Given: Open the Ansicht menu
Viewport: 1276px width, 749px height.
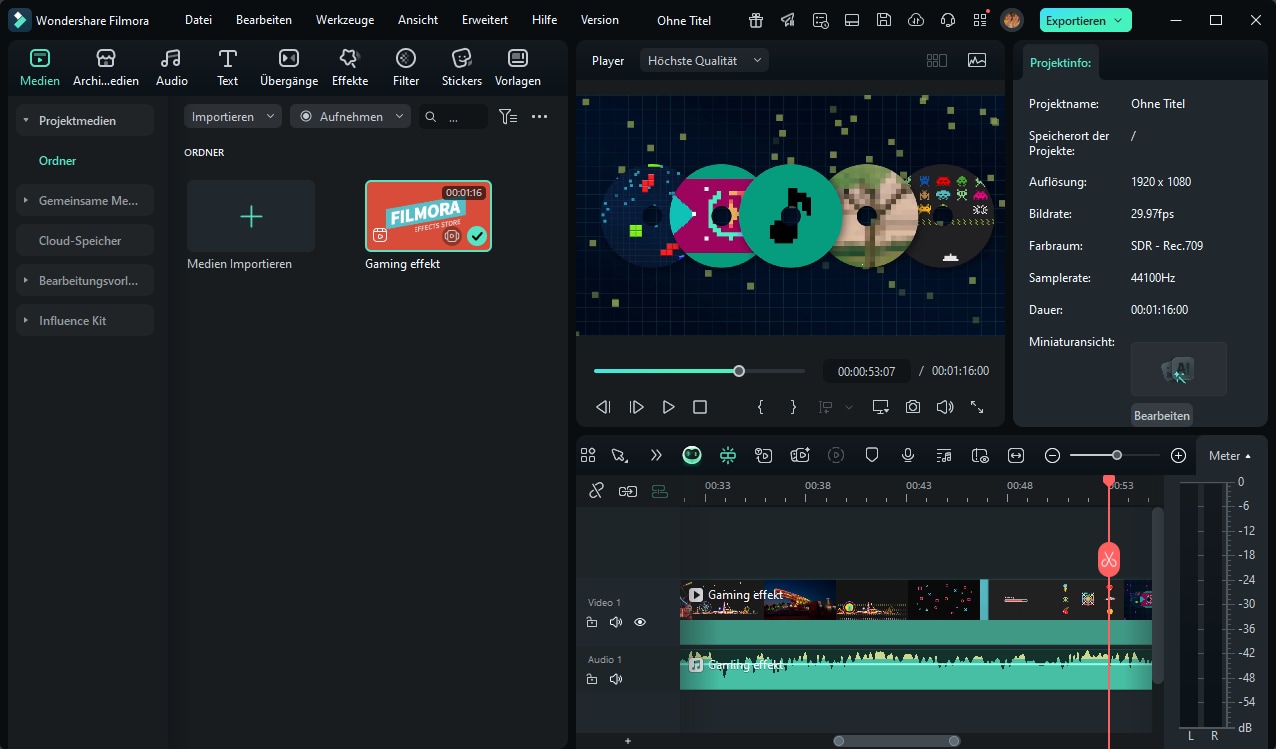Looking at the screenshot, I should (x=418, y=20).
